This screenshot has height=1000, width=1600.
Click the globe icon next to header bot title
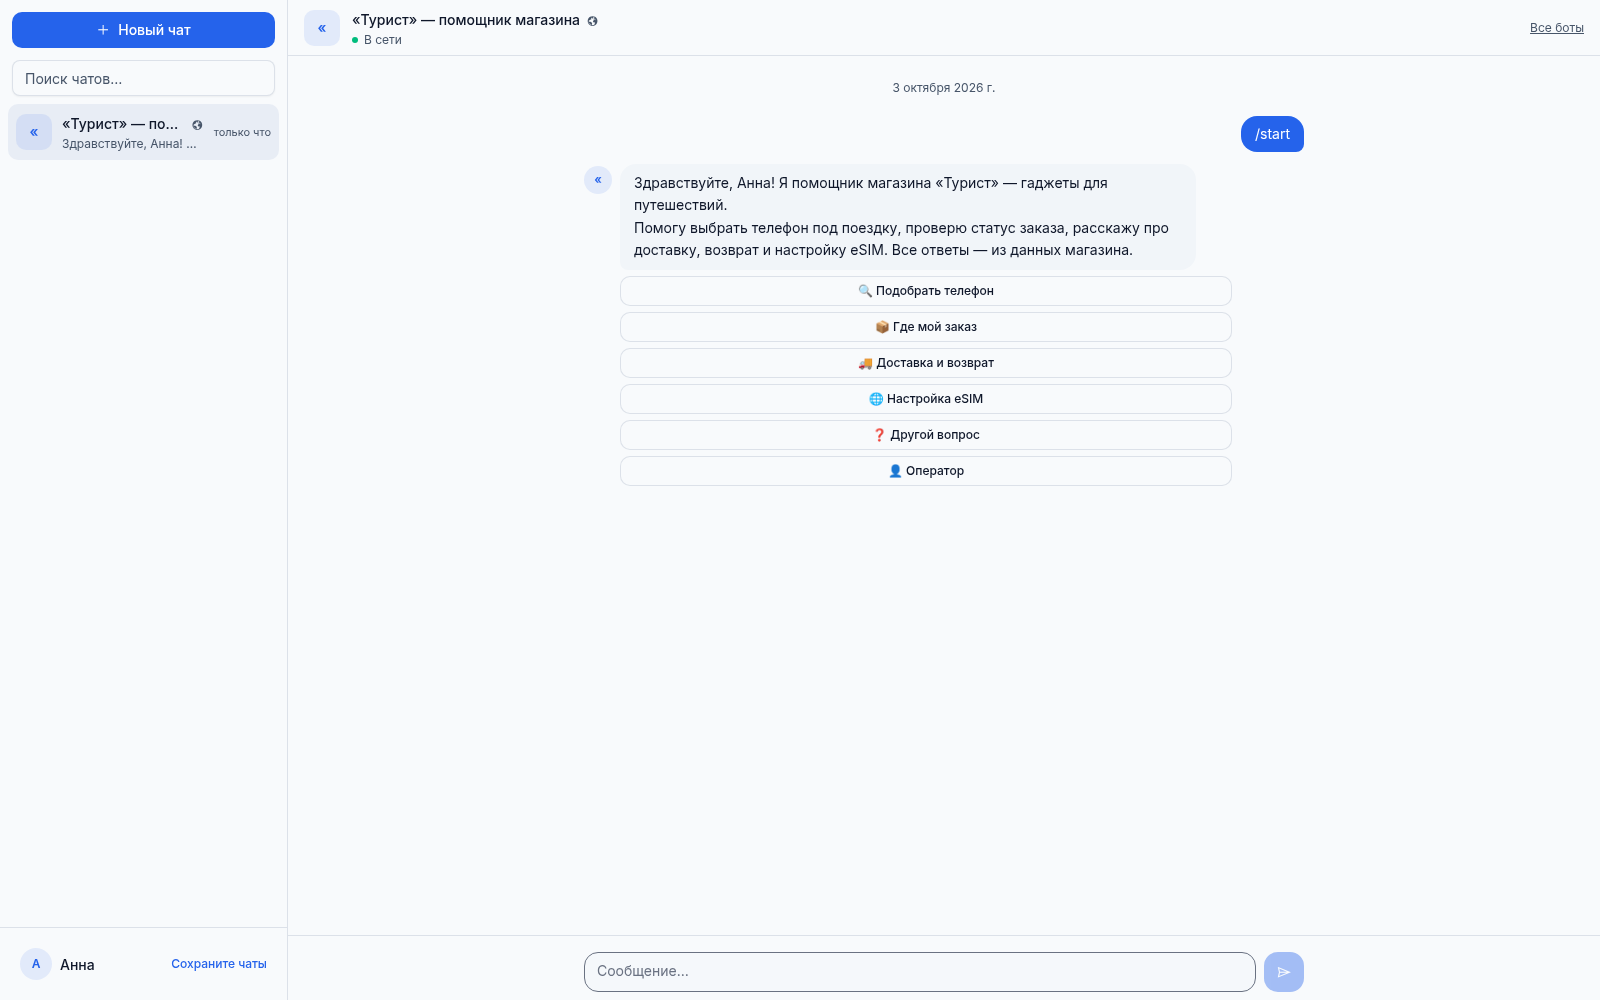coord(592,21)
